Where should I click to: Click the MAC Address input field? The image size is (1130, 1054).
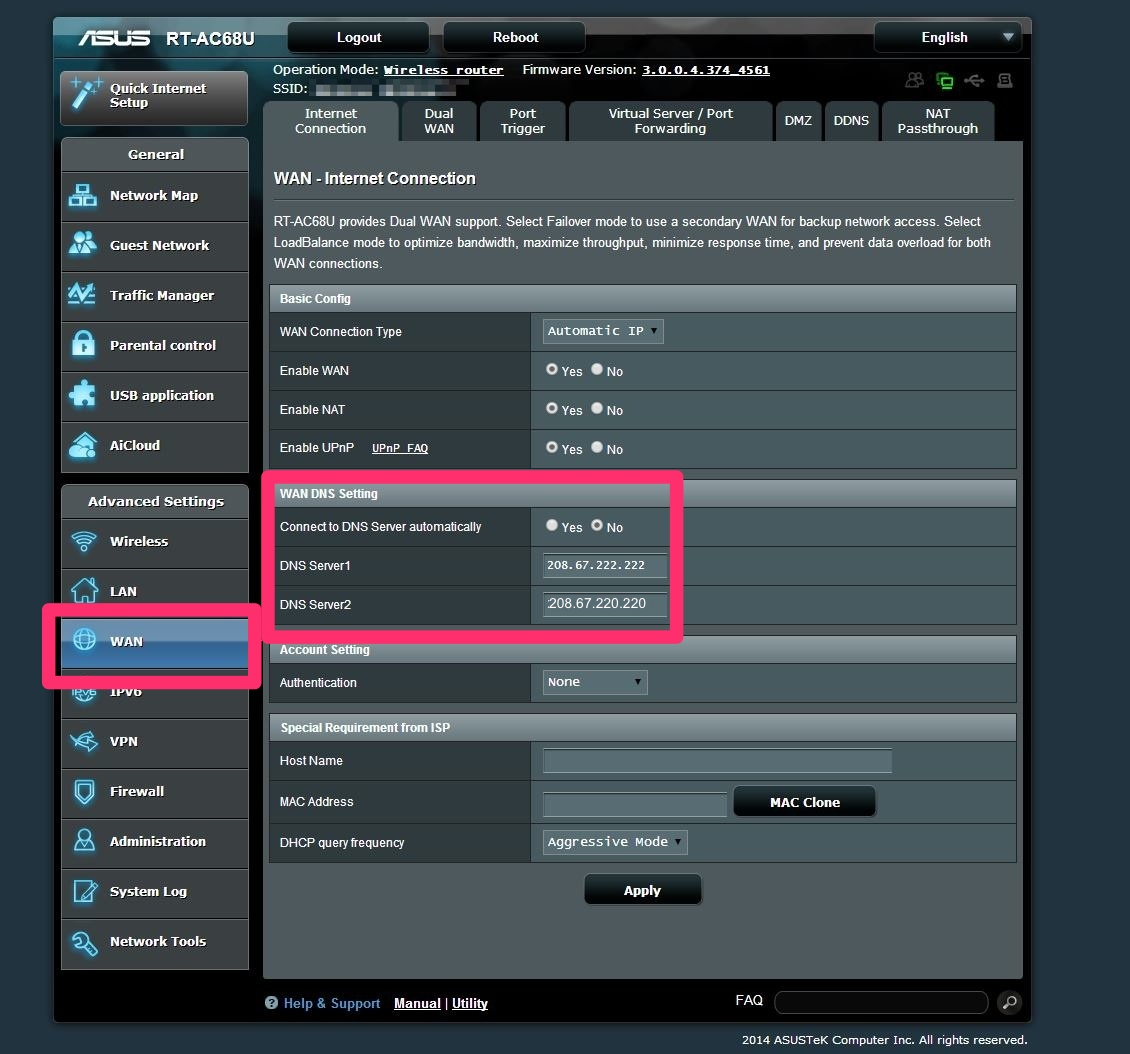tap(635, 803)
